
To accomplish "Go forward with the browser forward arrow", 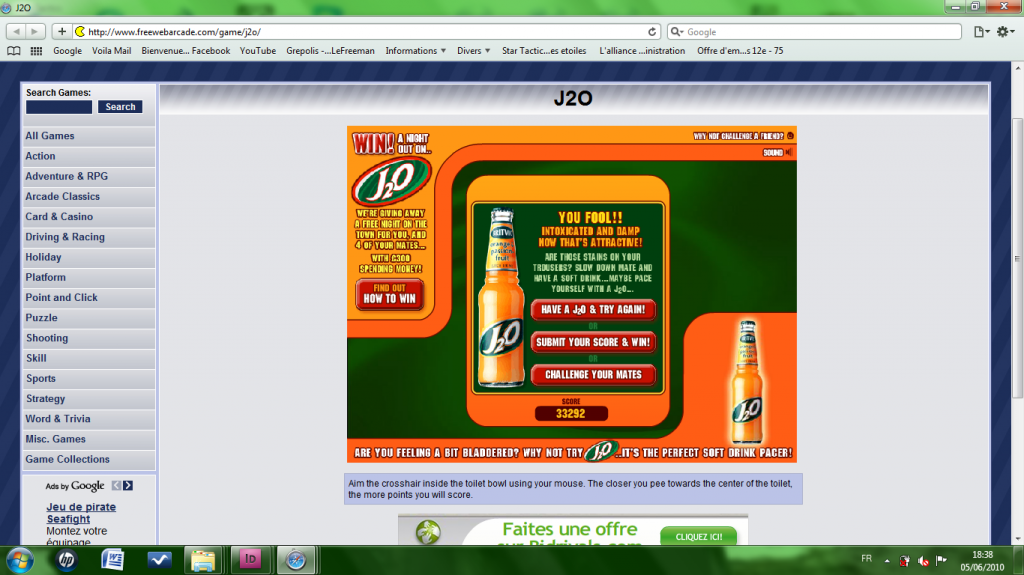I will coord(35,31).
